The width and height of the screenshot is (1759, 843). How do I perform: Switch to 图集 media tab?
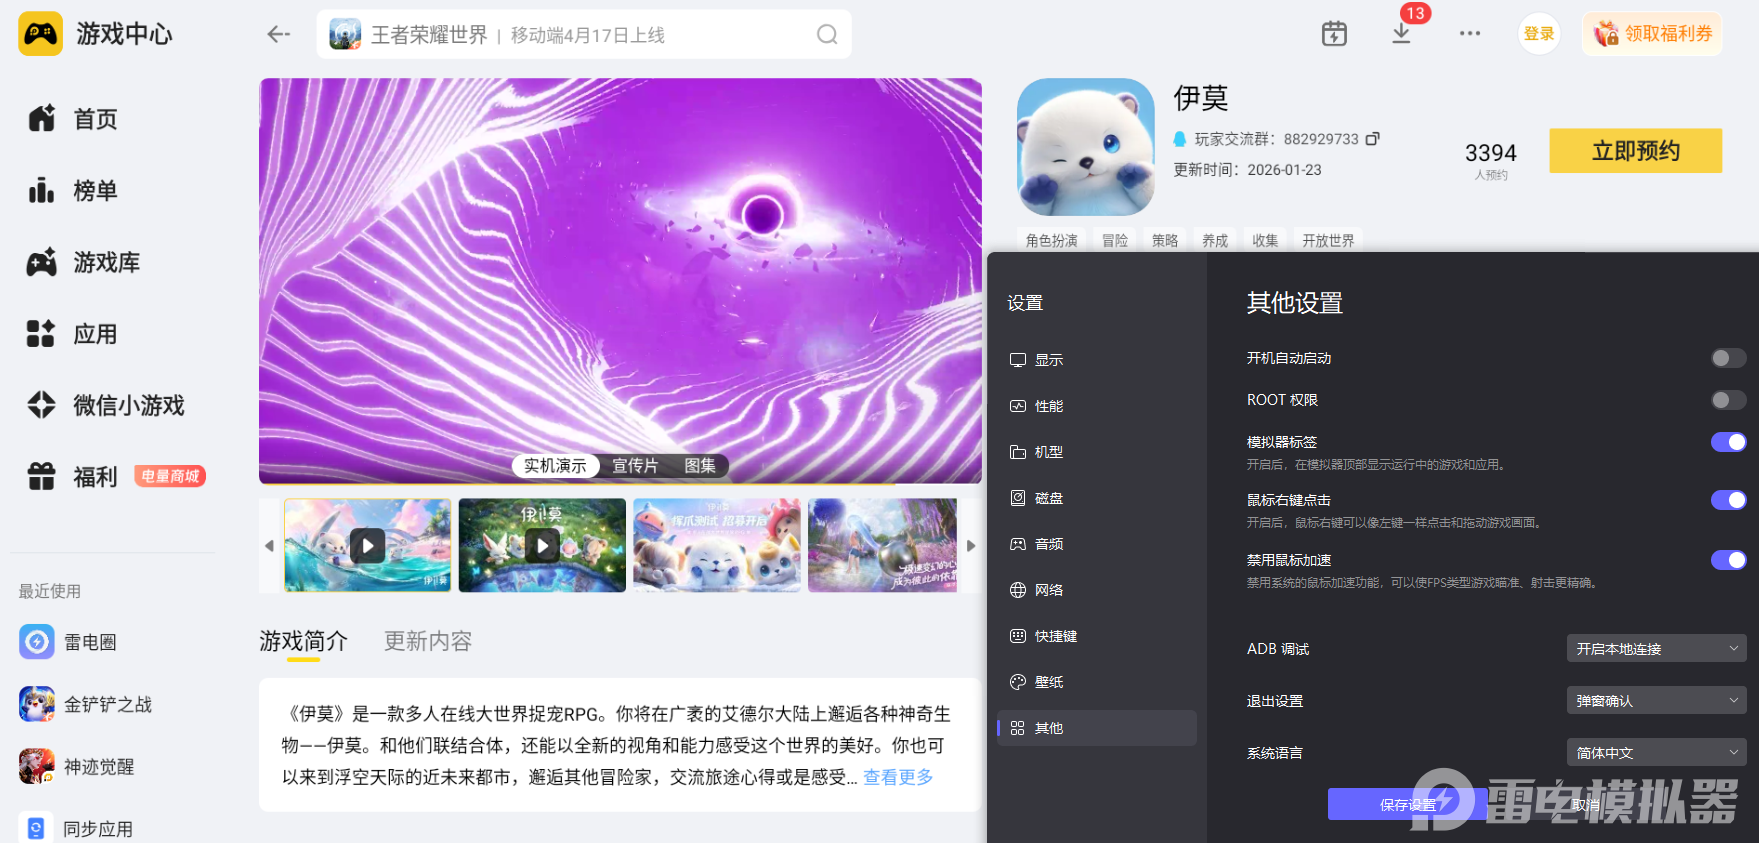[700, 466]
